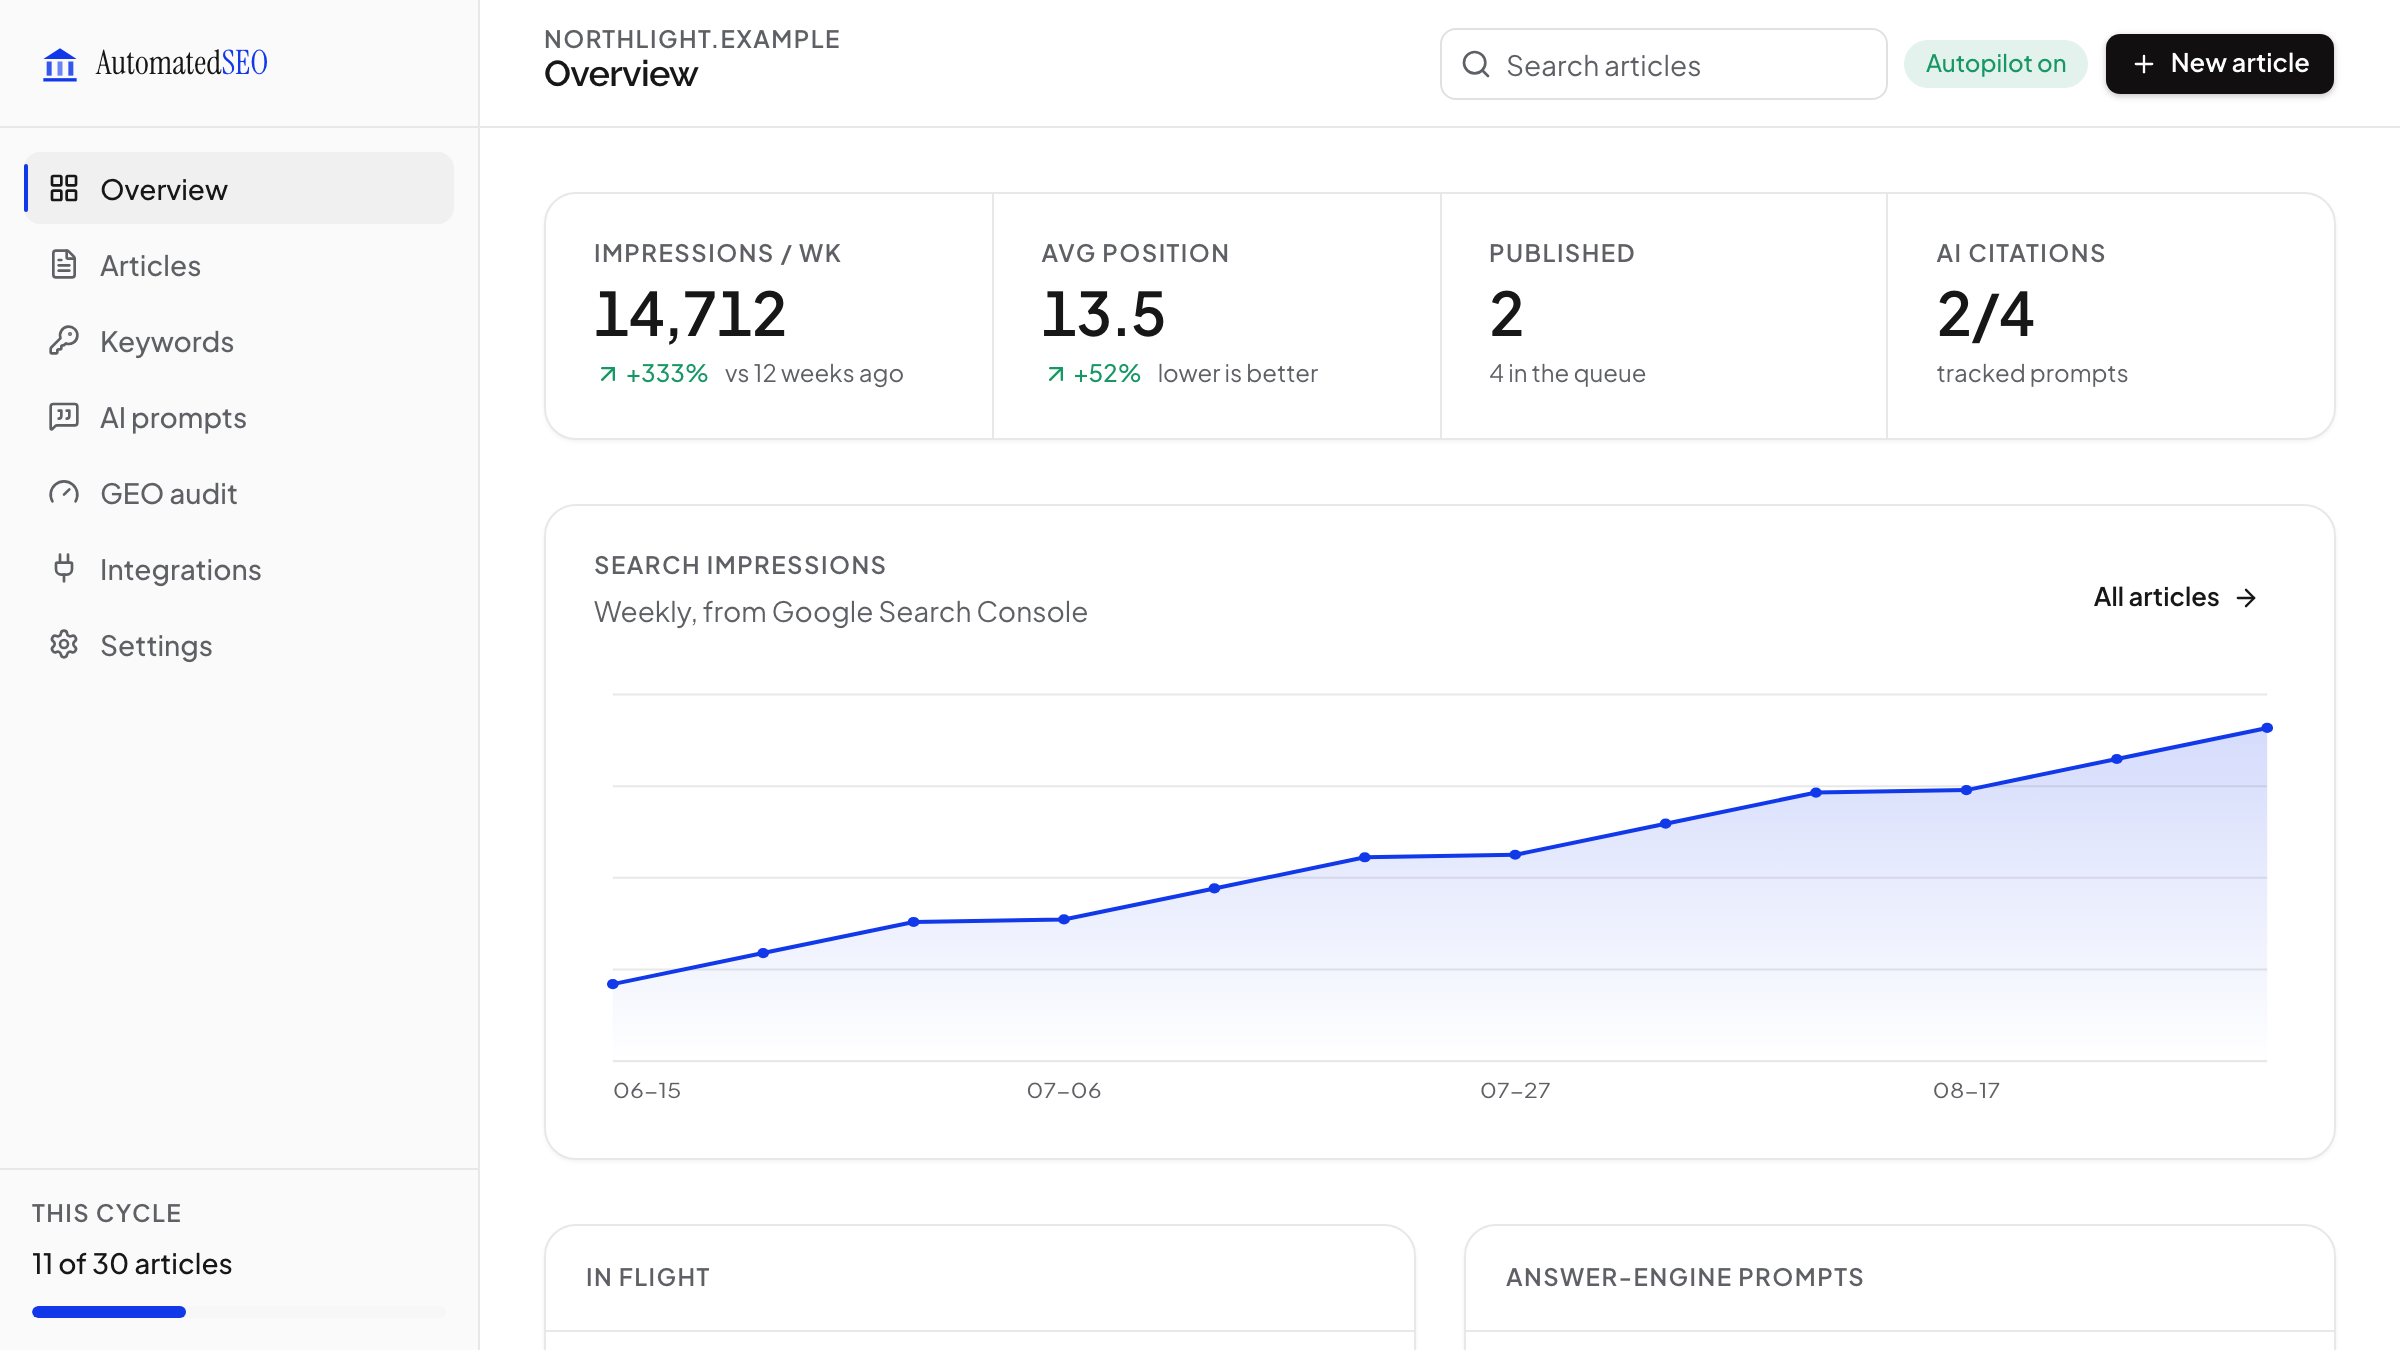Viewport: 2400px width, 1350px height.
Task: Click the 'lower is better' note
Action: (x=1238, y=373)
